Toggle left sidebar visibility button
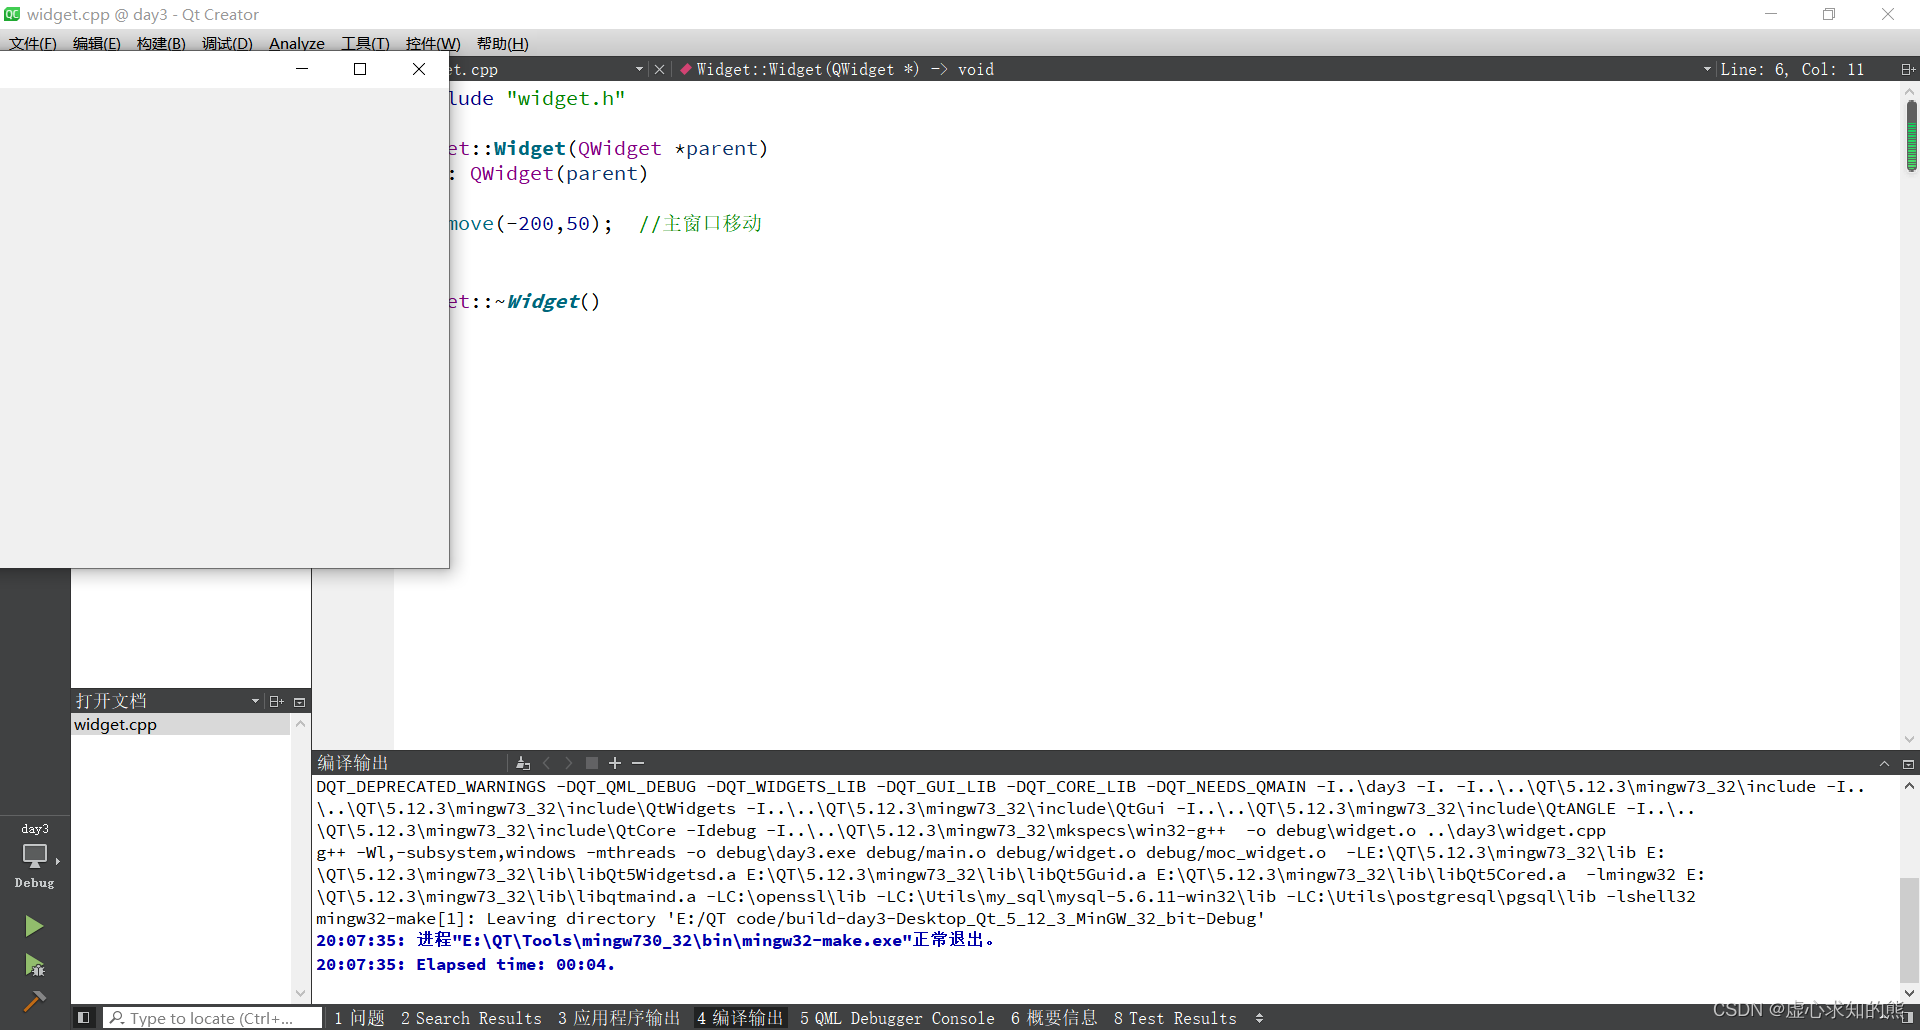 (x=84, y=1018)
